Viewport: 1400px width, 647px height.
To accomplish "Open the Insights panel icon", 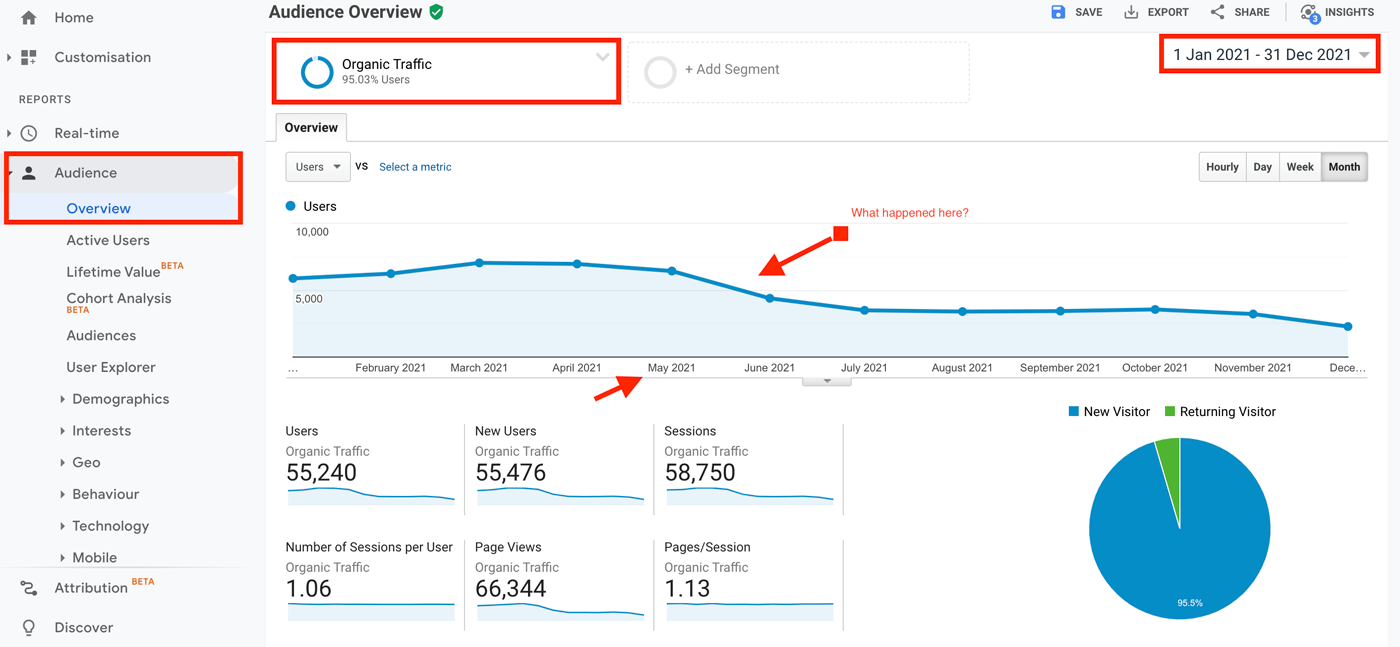I will [x=1309, y=13].
